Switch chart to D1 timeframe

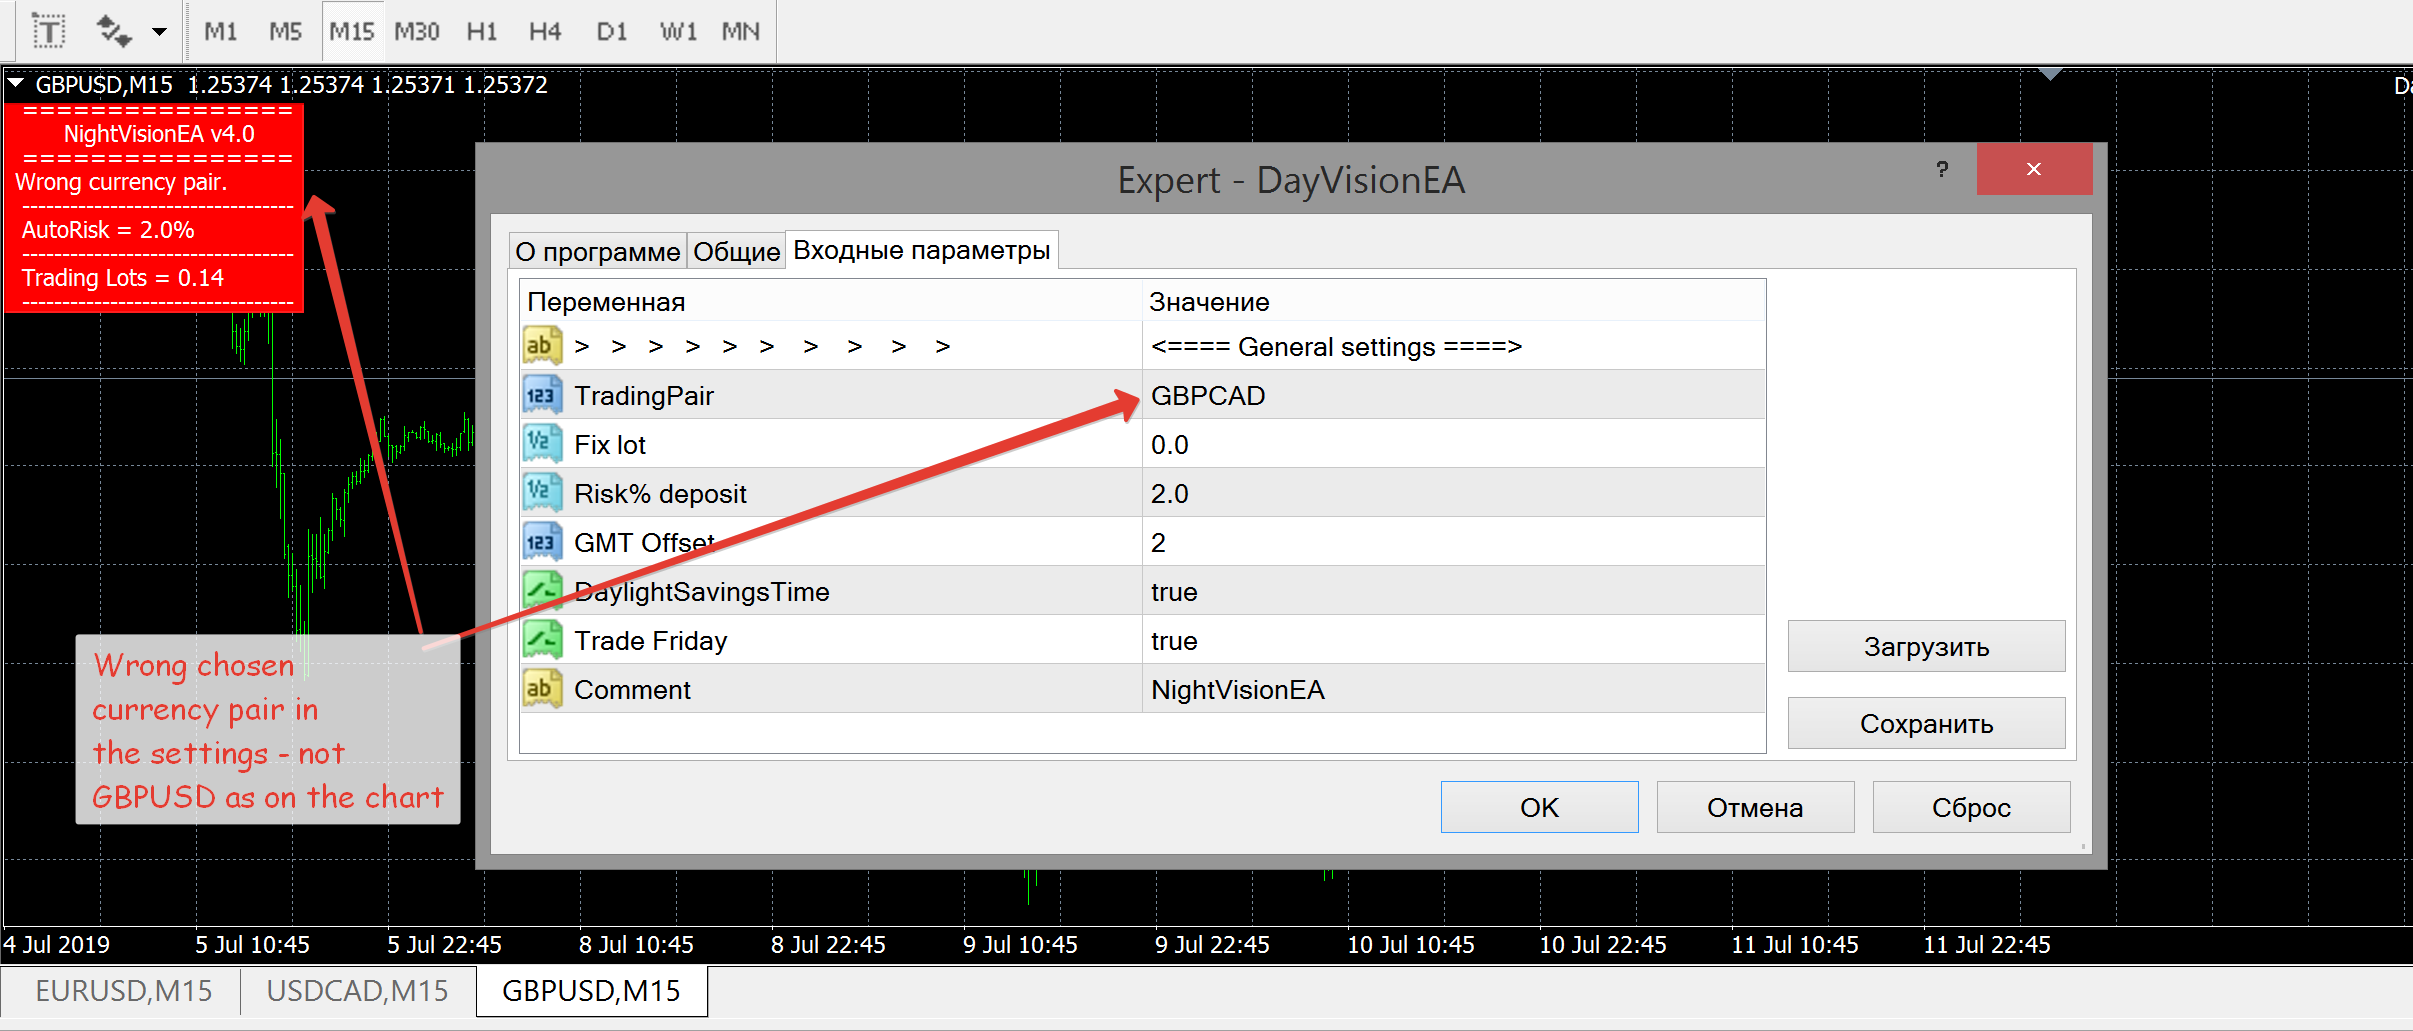point(611,31)
